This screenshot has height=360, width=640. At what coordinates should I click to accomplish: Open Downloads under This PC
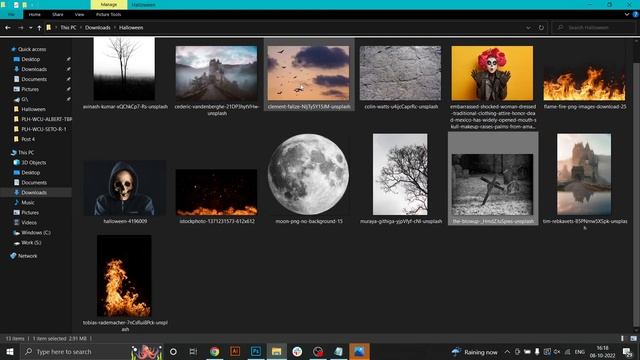[x=34, y=192]
